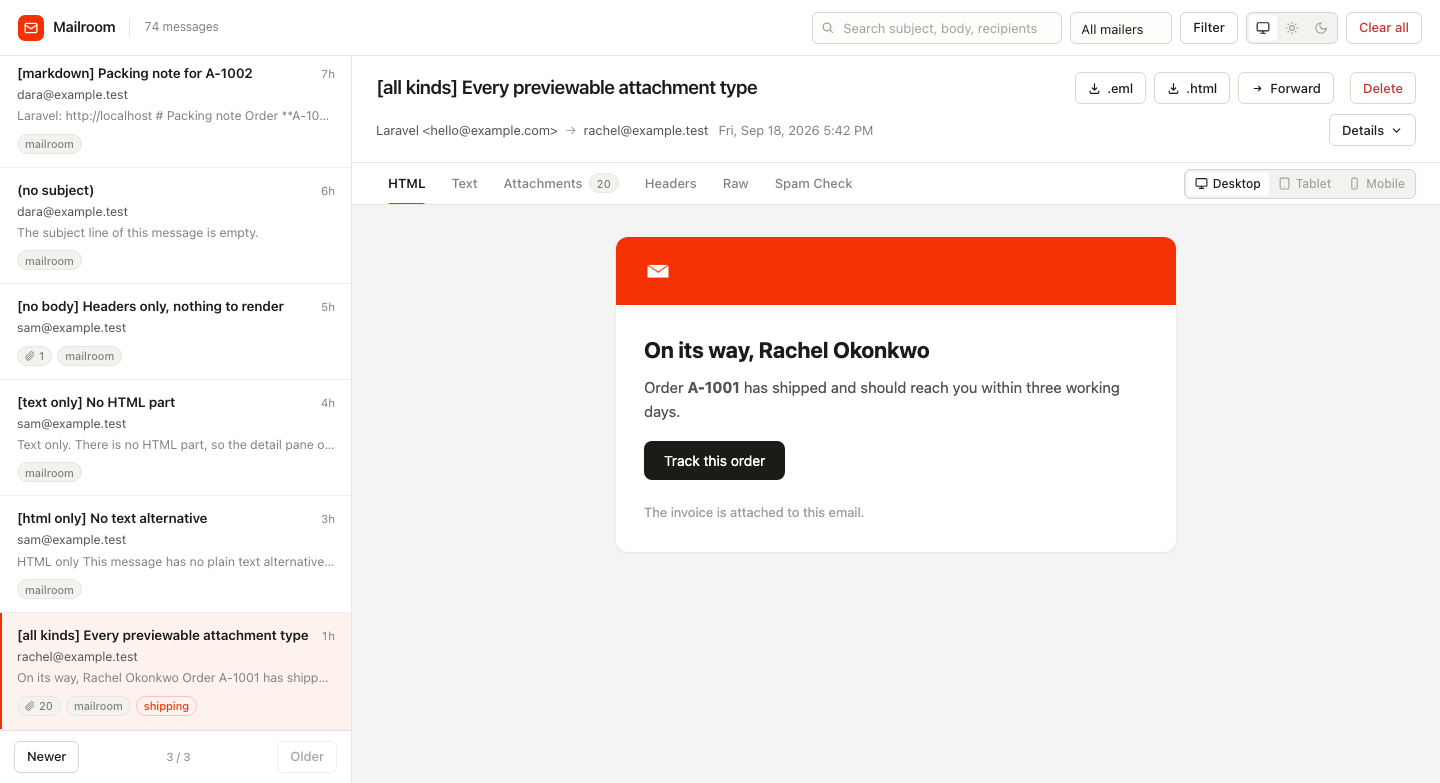Focus the search subject, body, recipients field
This screenshot has width=1440, height=783.
click(x=937, y=28)
